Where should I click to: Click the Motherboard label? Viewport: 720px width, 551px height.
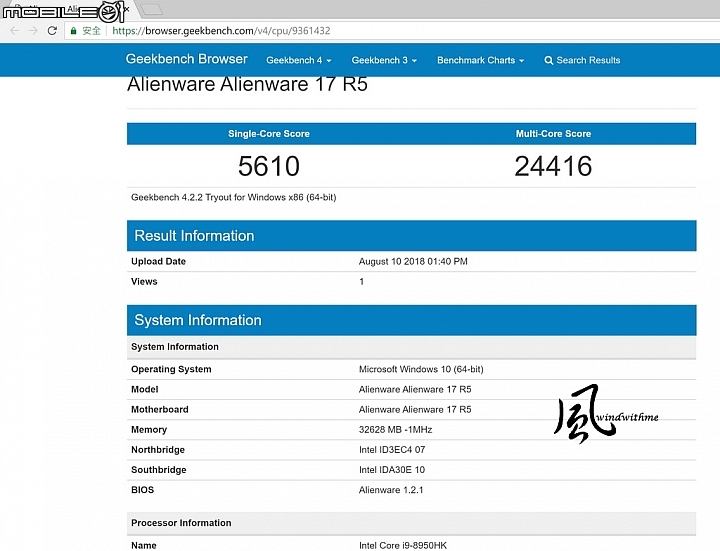click(160, 410)
